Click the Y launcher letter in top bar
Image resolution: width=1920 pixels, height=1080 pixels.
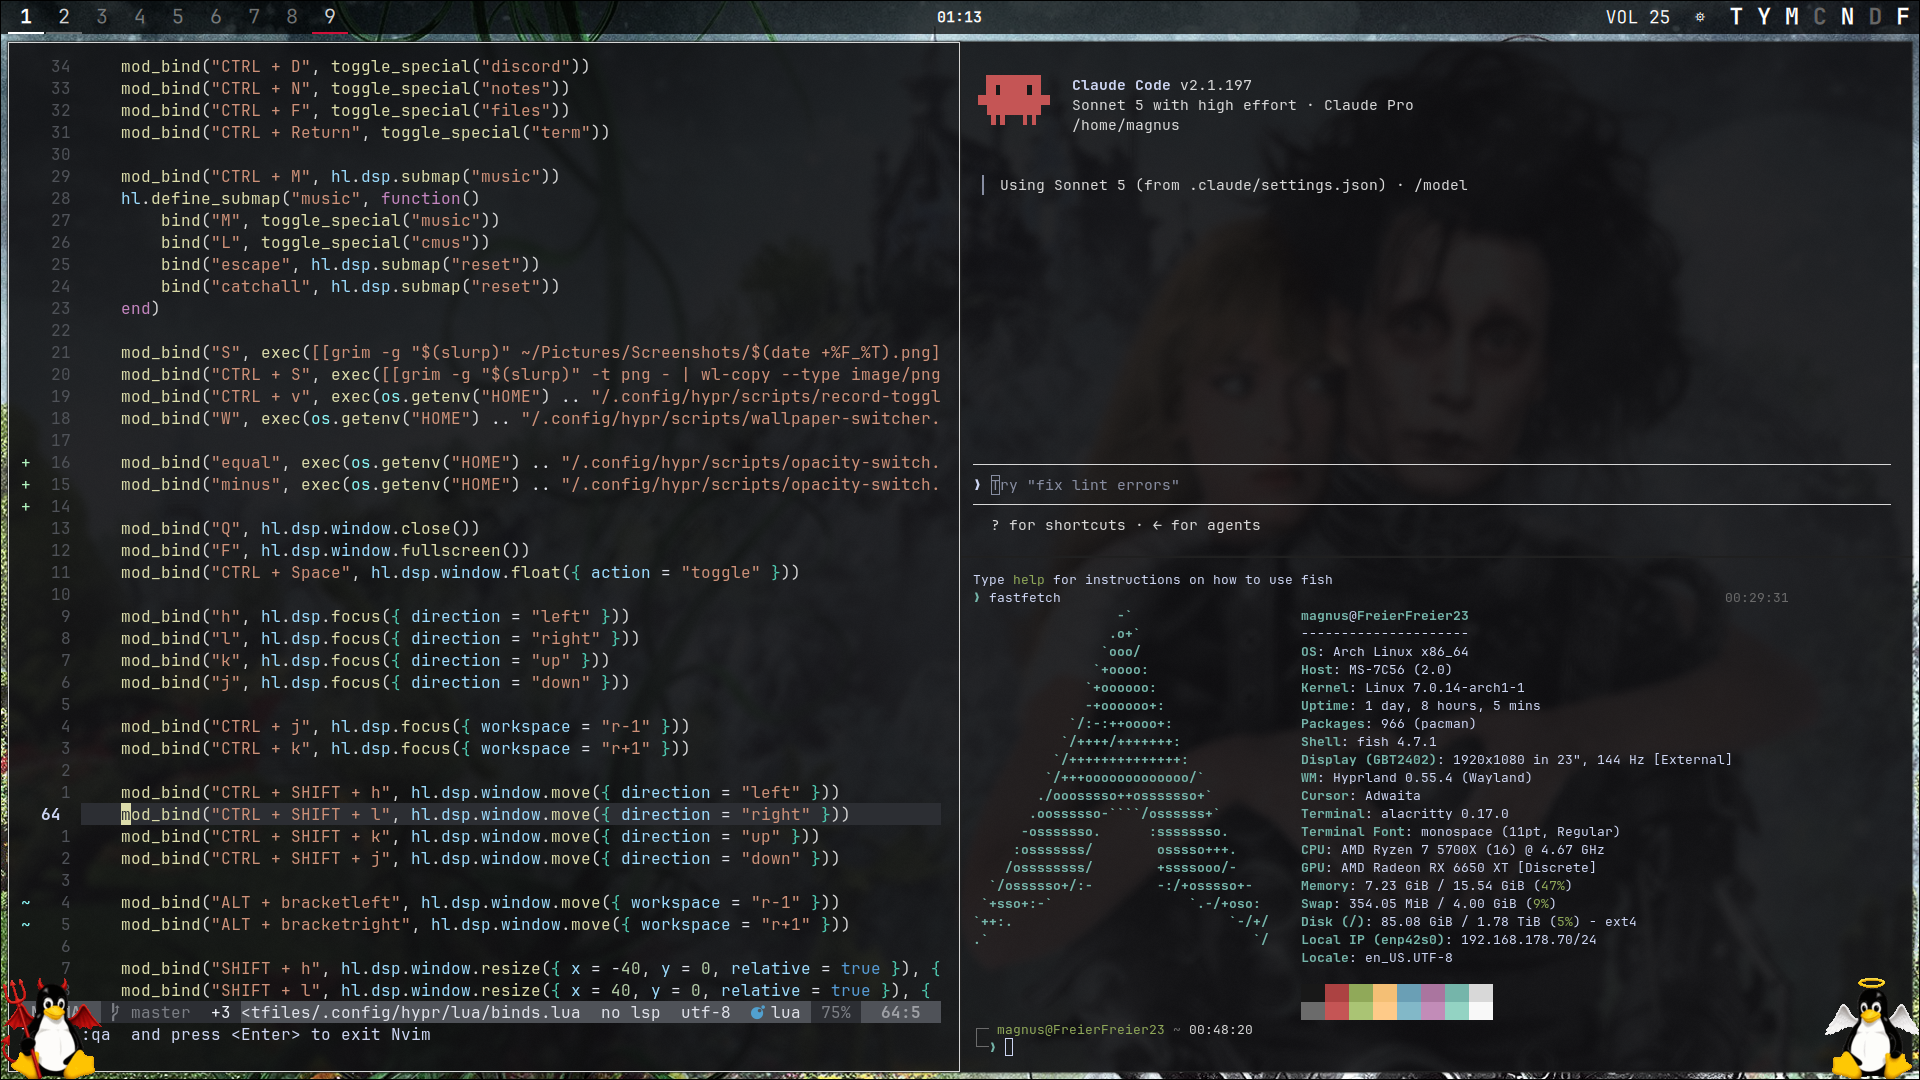(x=1765, y=17)
